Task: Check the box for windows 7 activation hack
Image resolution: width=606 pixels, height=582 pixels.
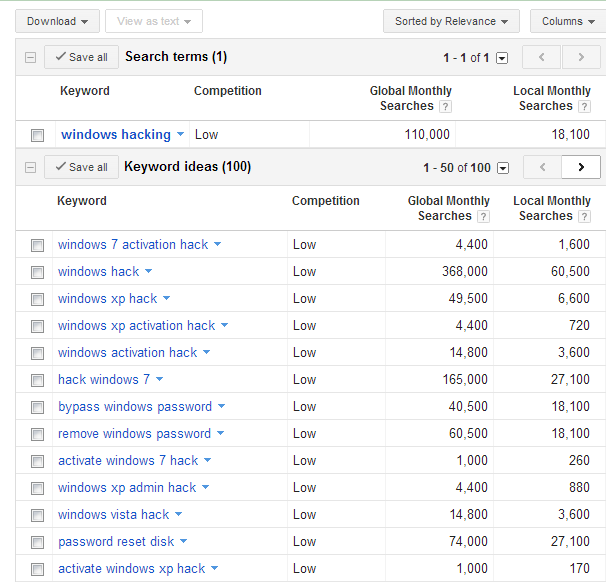Action: (x=37, y=245)
